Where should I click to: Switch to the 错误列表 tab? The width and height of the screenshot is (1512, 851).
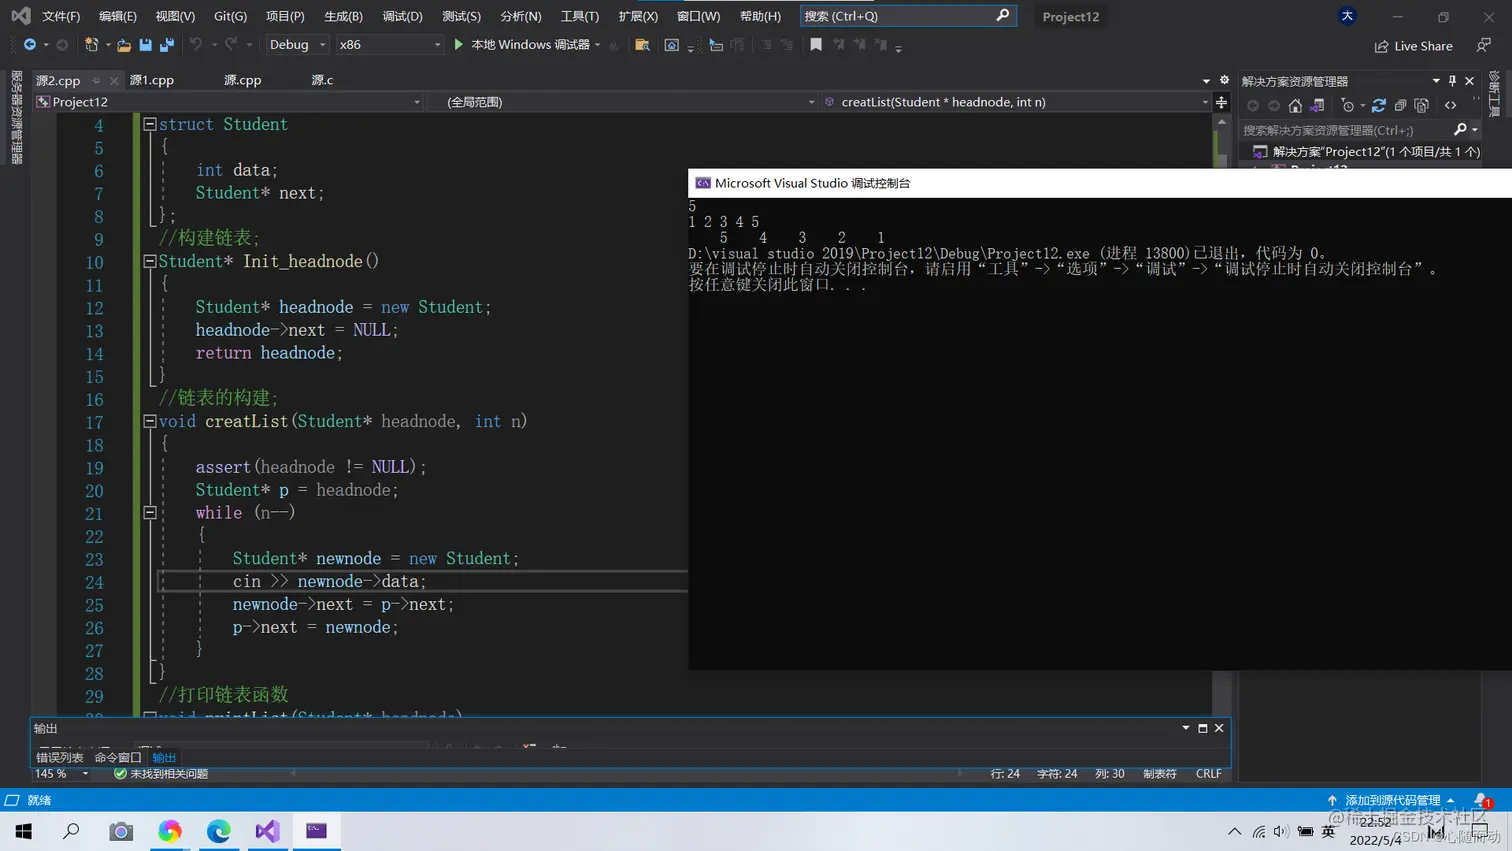point(60,758)
